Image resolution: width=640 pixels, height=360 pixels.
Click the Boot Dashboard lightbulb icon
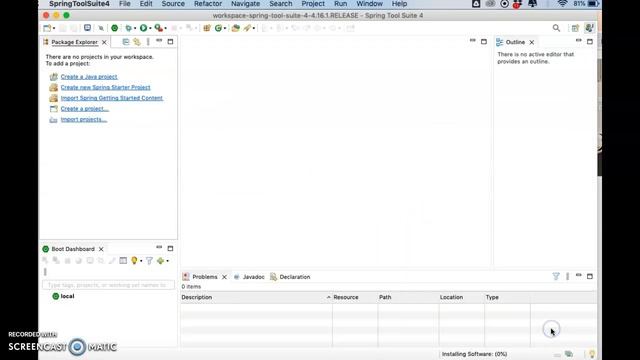click(x=134, y=260)
